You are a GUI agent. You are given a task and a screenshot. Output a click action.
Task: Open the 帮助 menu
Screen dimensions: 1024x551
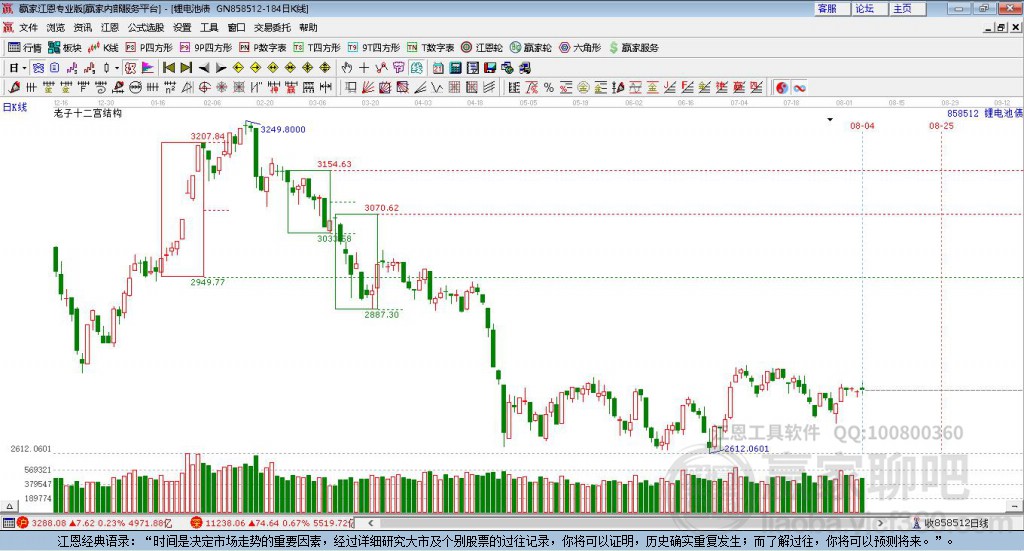pos(308,27)
